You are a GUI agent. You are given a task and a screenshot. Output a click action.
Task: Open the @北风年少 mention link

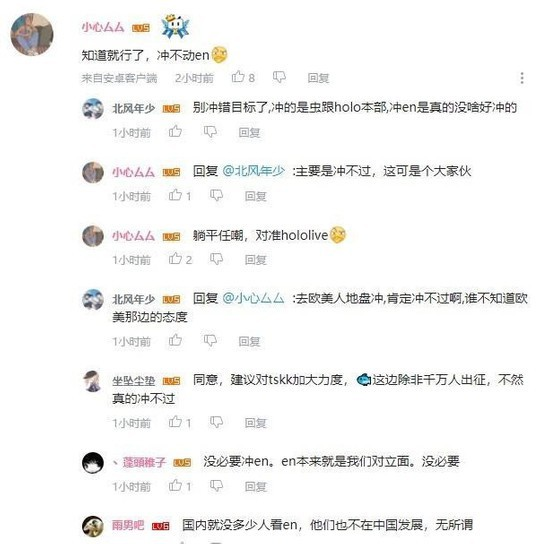click(x=253, y=171)
